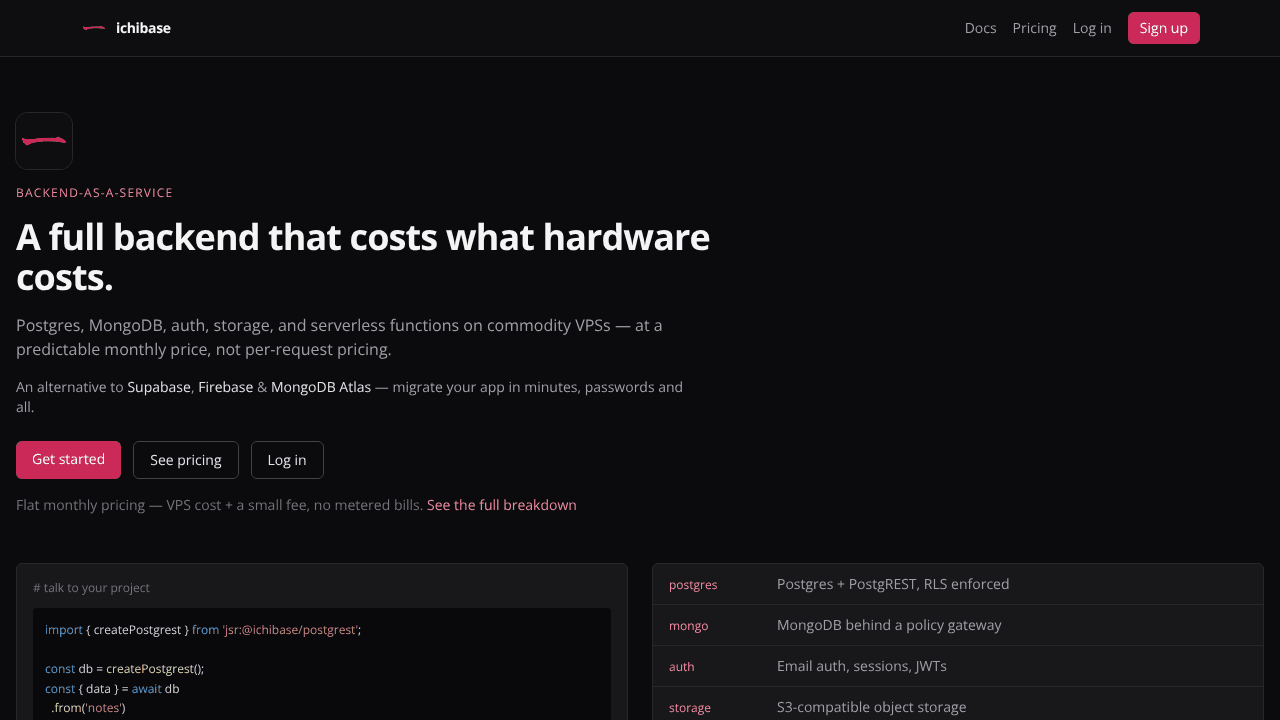
Task: Click the large ichibase app icon tile
Action: (x=44, y=141)
